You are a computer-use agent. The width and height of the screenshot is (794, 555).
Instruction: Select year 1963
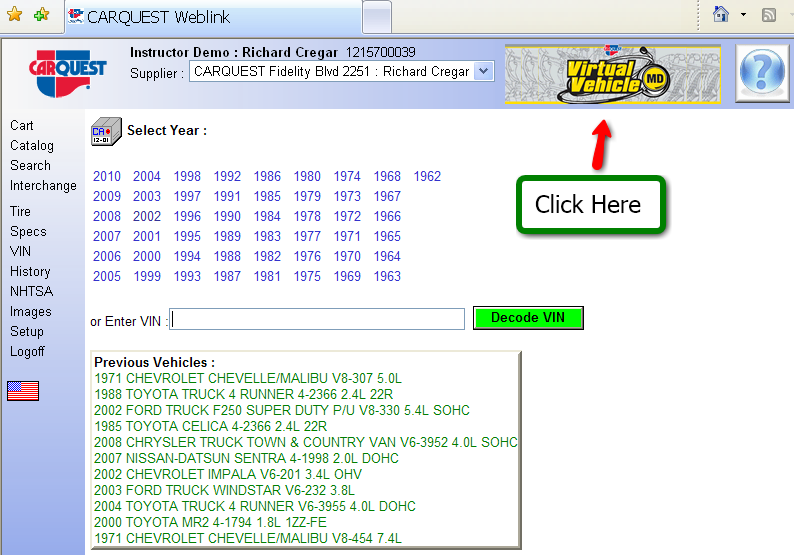click(387, 276)
